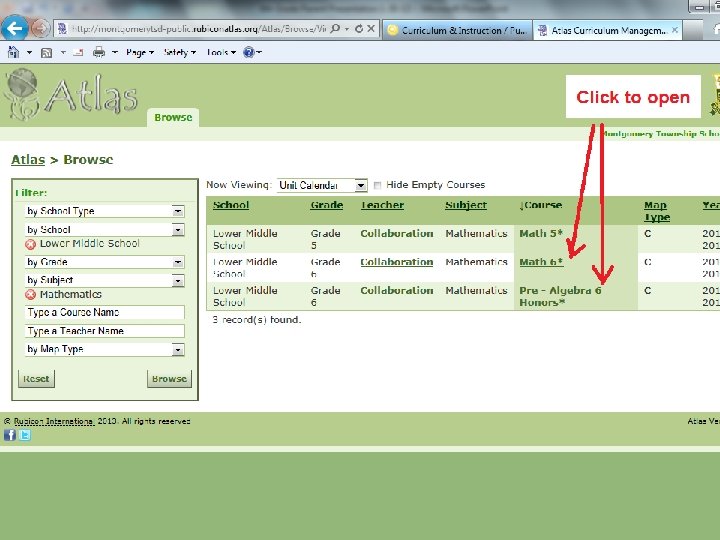Open Rubicon International footer link
720x540 pixels.
54,421
